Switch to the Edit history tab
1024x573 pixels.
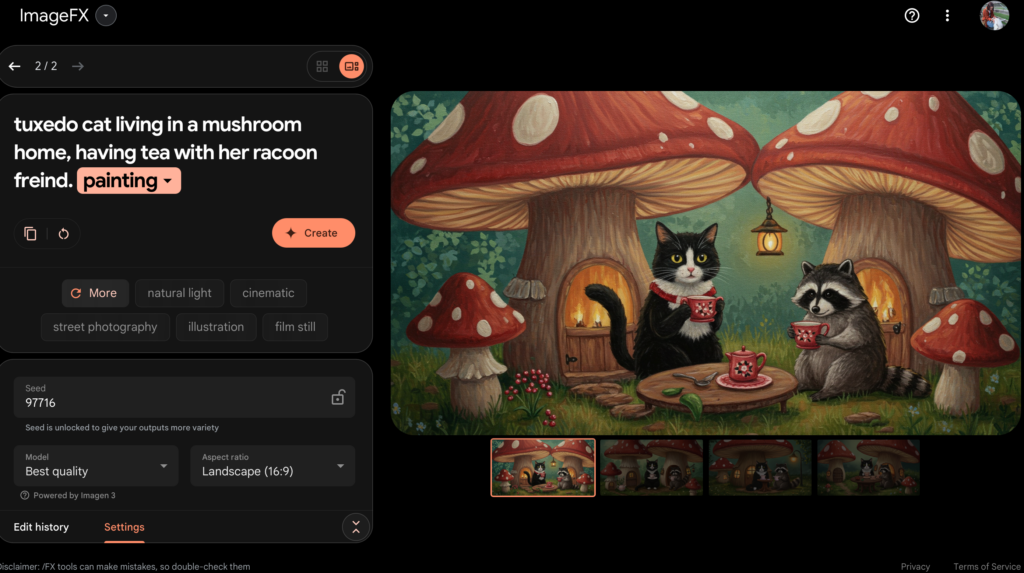[x=41, y=527]
